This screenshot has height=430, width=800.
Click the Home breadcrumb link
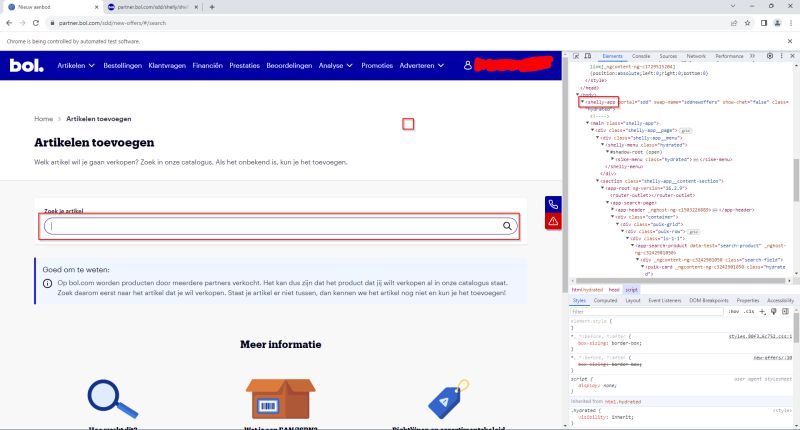[43, 118]
